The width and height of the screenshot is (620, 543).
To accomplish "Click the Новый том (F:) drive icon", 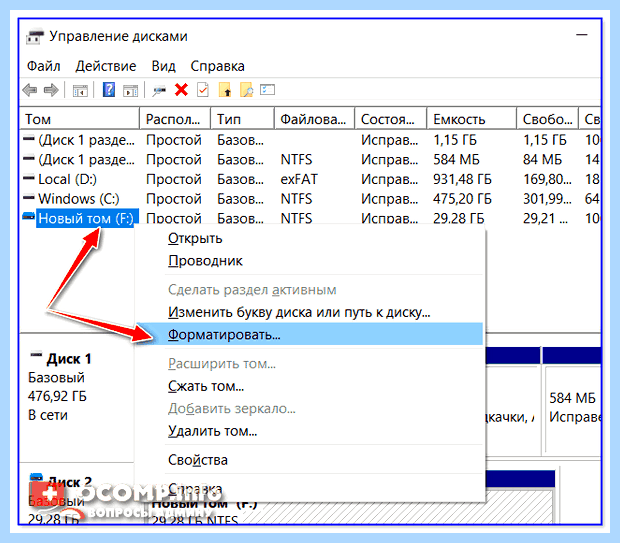I will click(x=29, y=216).
